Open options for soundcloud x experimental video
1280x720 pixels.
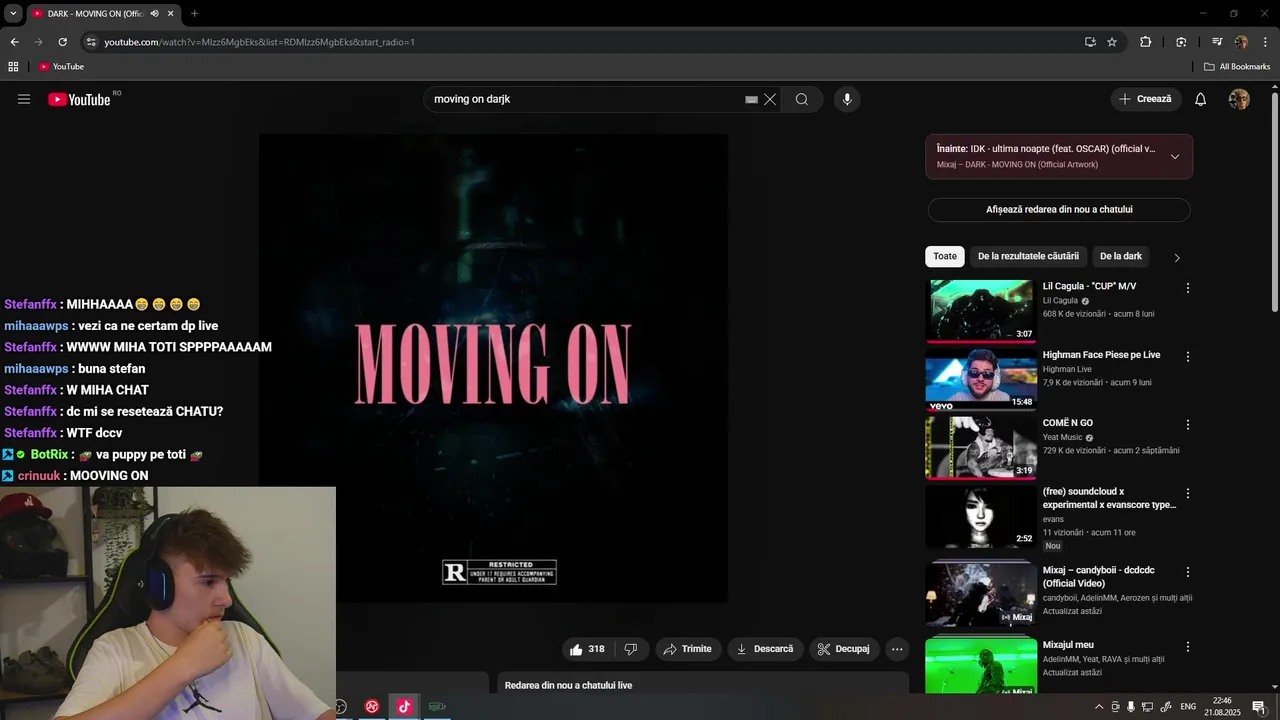(x=1188, y=494)
